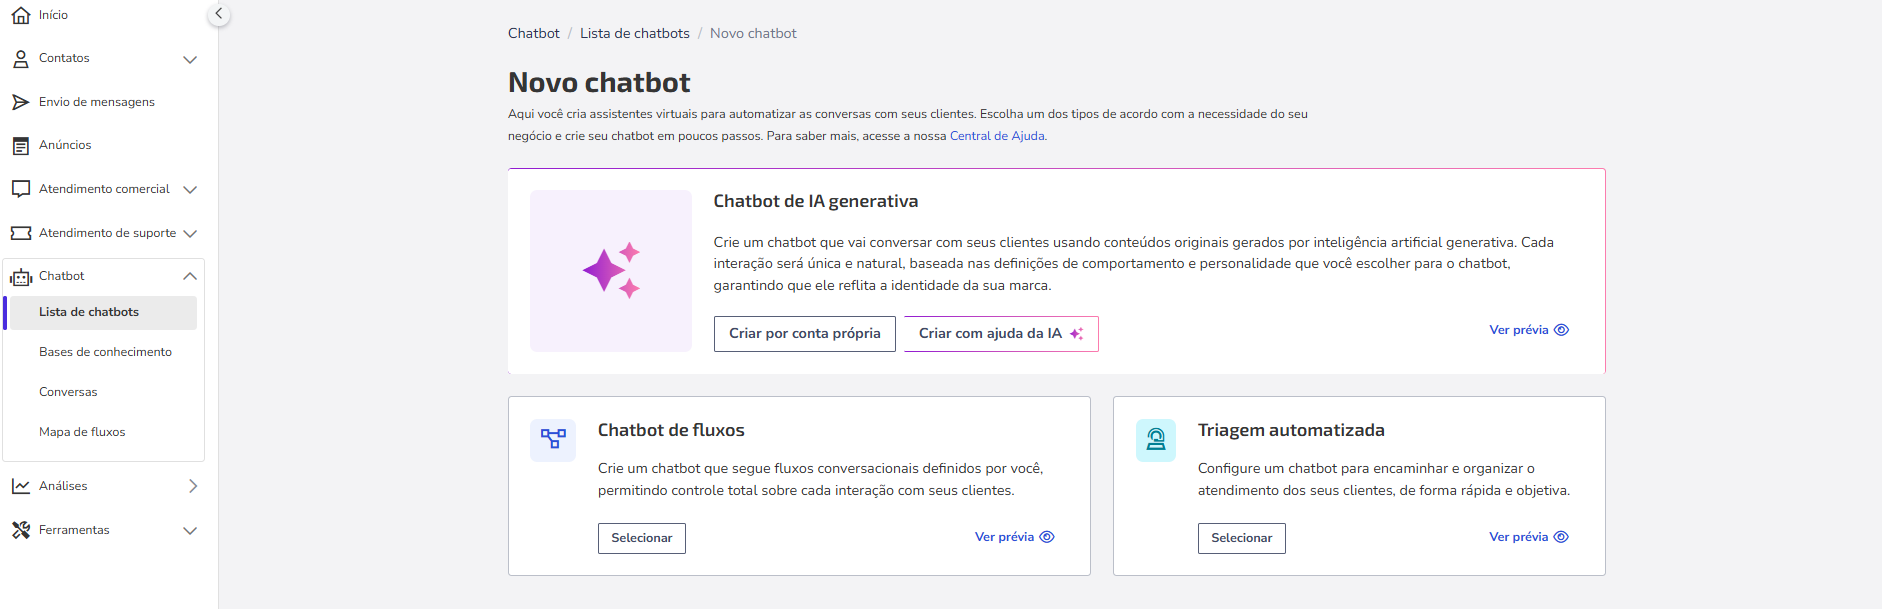
Task: Click the Anúncios icon in sidebar
Action: pos(20,146)
